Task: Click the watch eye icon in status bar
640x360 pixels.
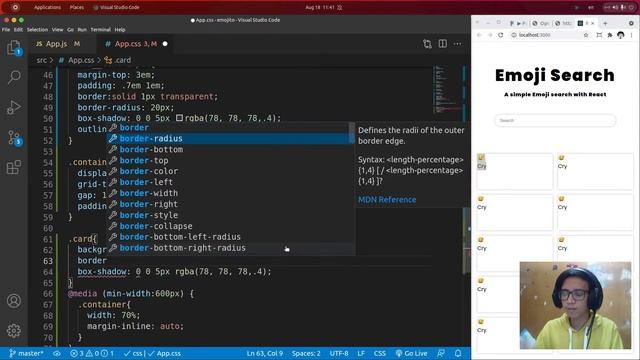Action: pyautogui.click(x=57, y=353)
